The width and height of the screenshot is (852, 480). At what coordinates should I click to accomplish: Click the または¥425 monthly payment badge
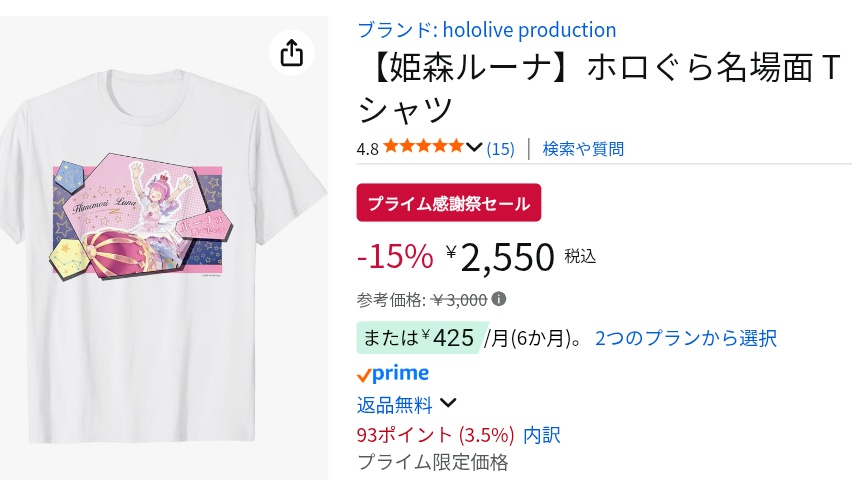coord(419,338)
